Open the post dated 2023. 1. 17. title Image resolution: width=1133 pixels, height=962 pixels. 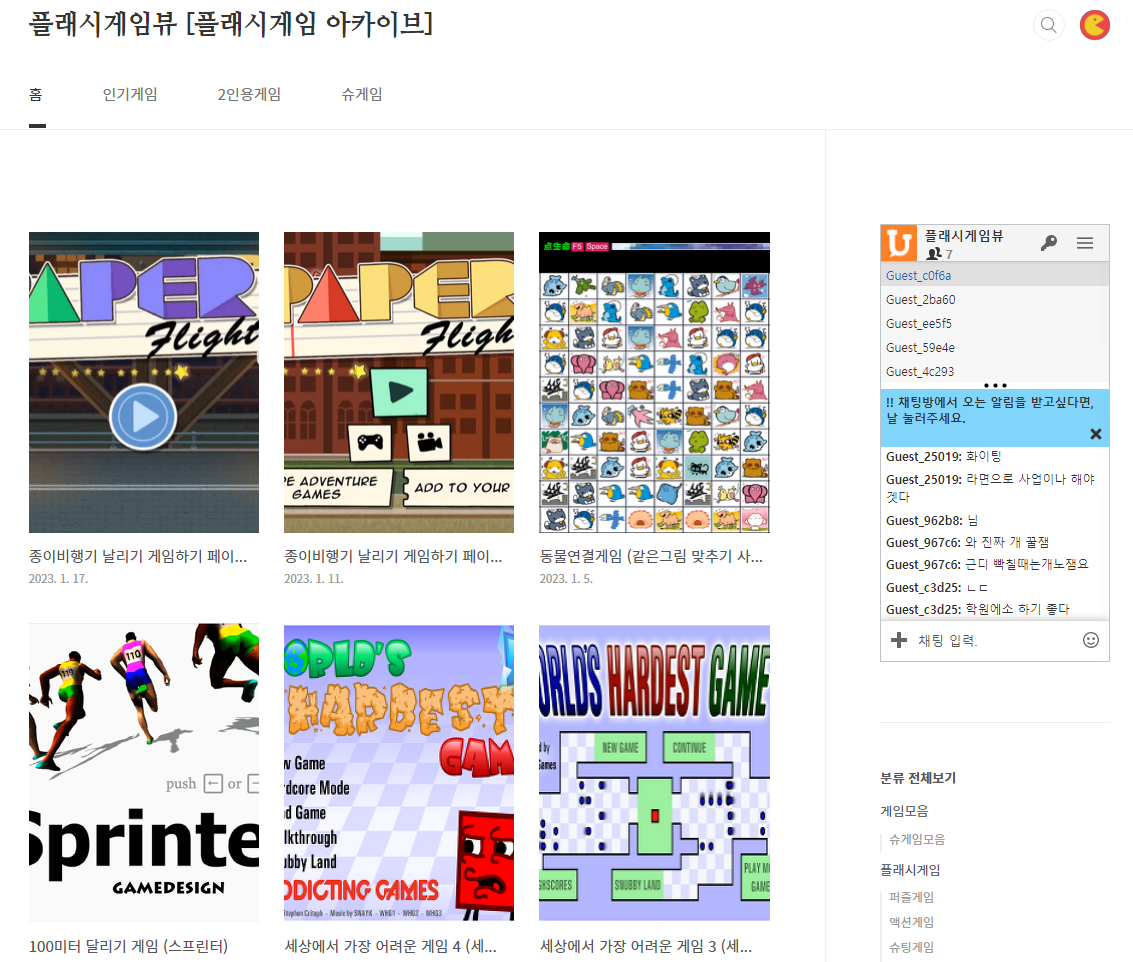pyautogui.click(x=138, y=556)
